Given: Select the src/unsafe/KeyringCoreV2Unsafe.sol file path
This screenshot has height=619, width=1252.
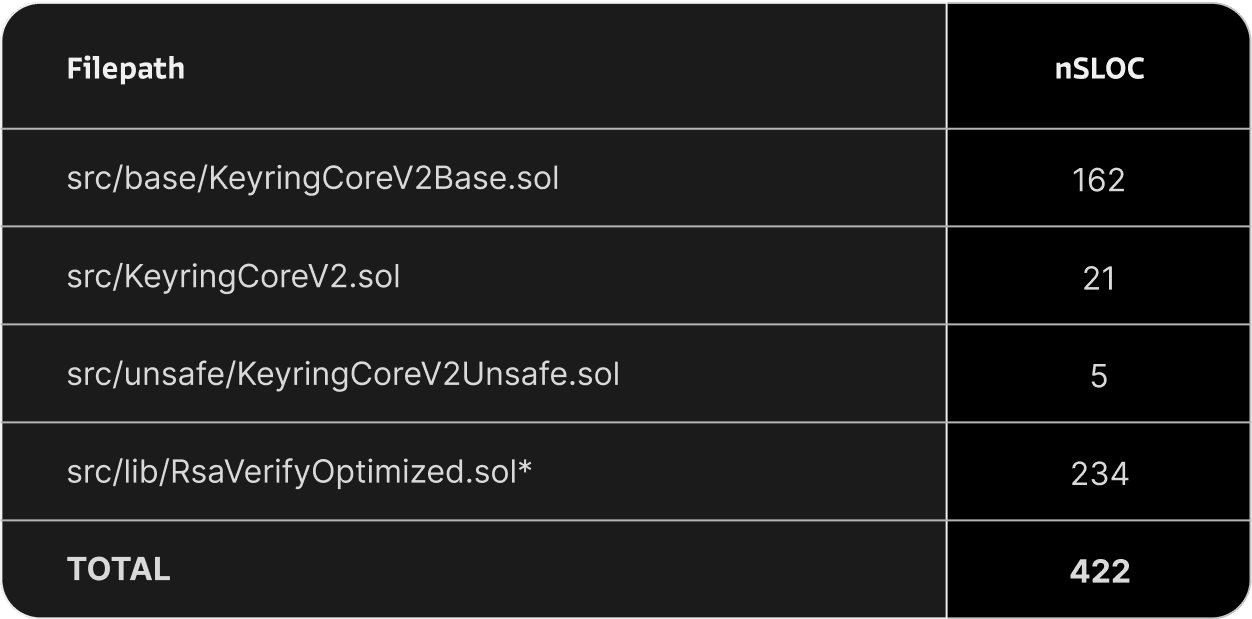Looking at the screenshot, I should (x=343, y=374).
